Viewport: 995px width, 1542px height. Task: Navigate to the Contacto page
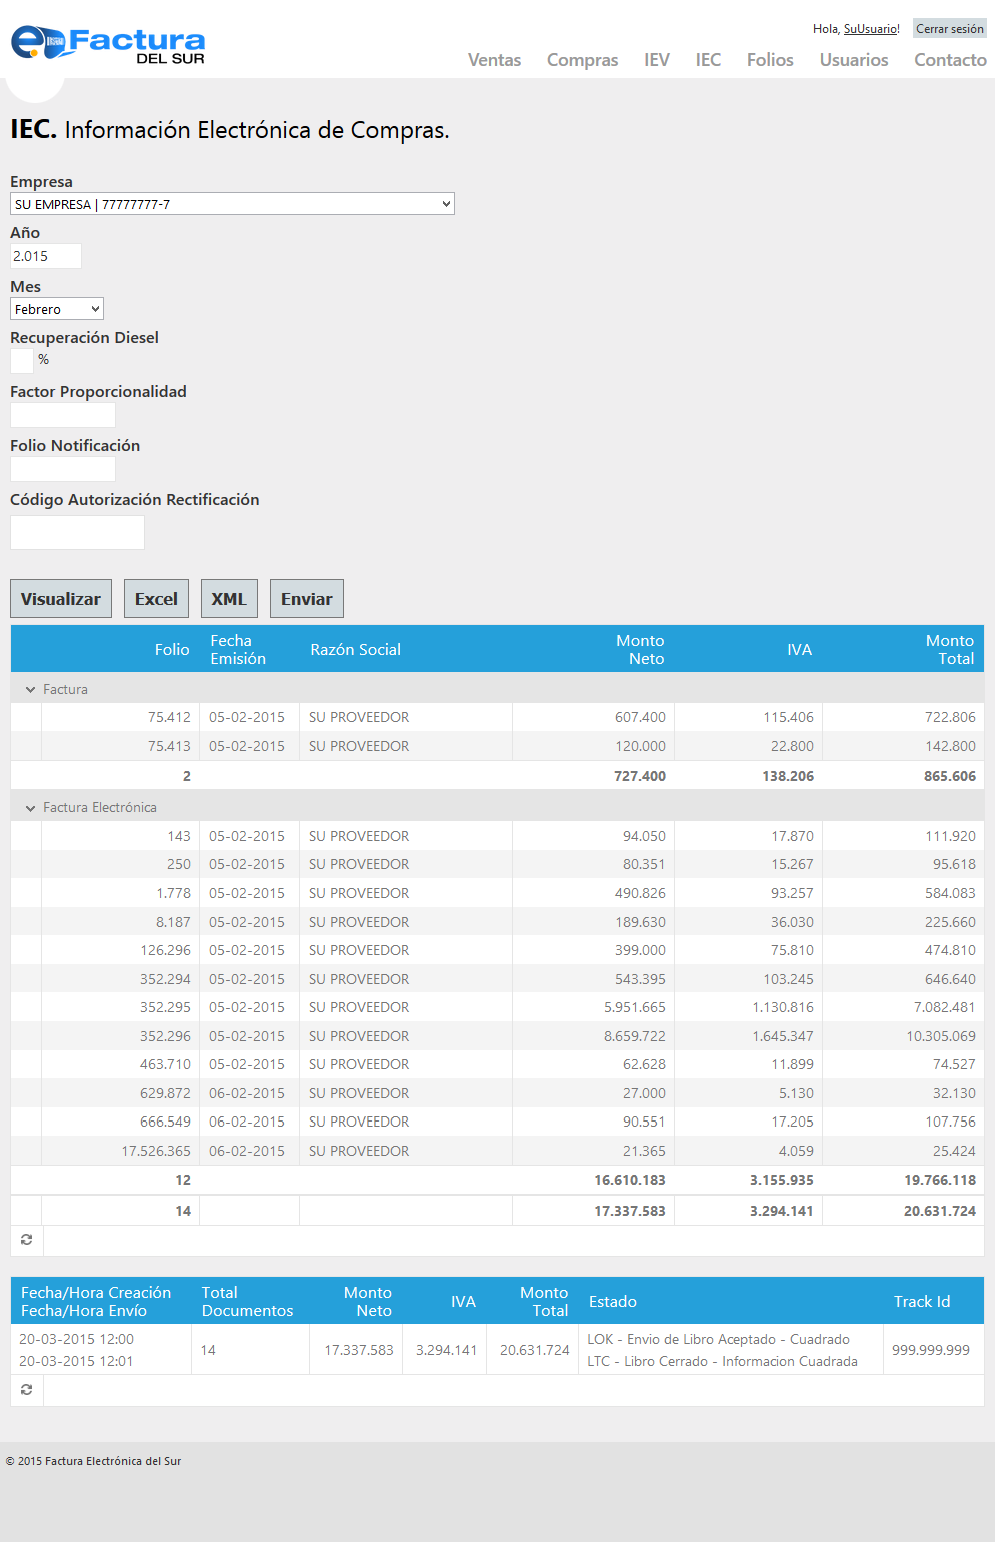[x=950, y=60]
